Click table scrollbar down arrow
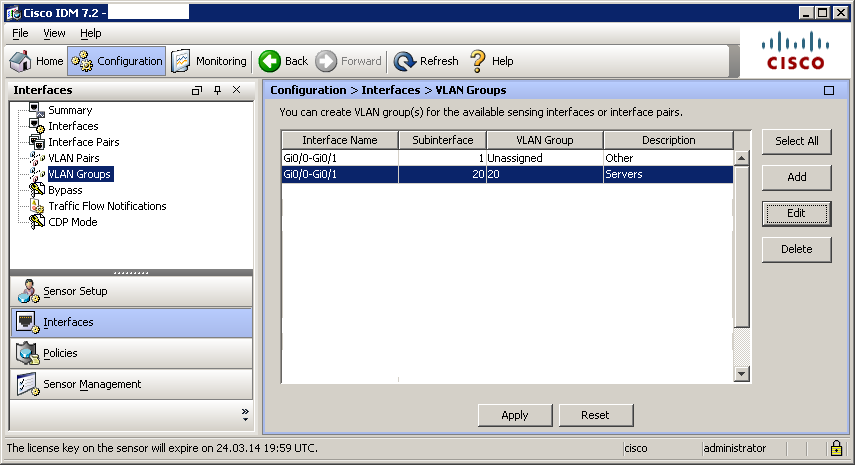Image resolution: width=855 pixels, height=465 pixels. click(x=742, y=374)
